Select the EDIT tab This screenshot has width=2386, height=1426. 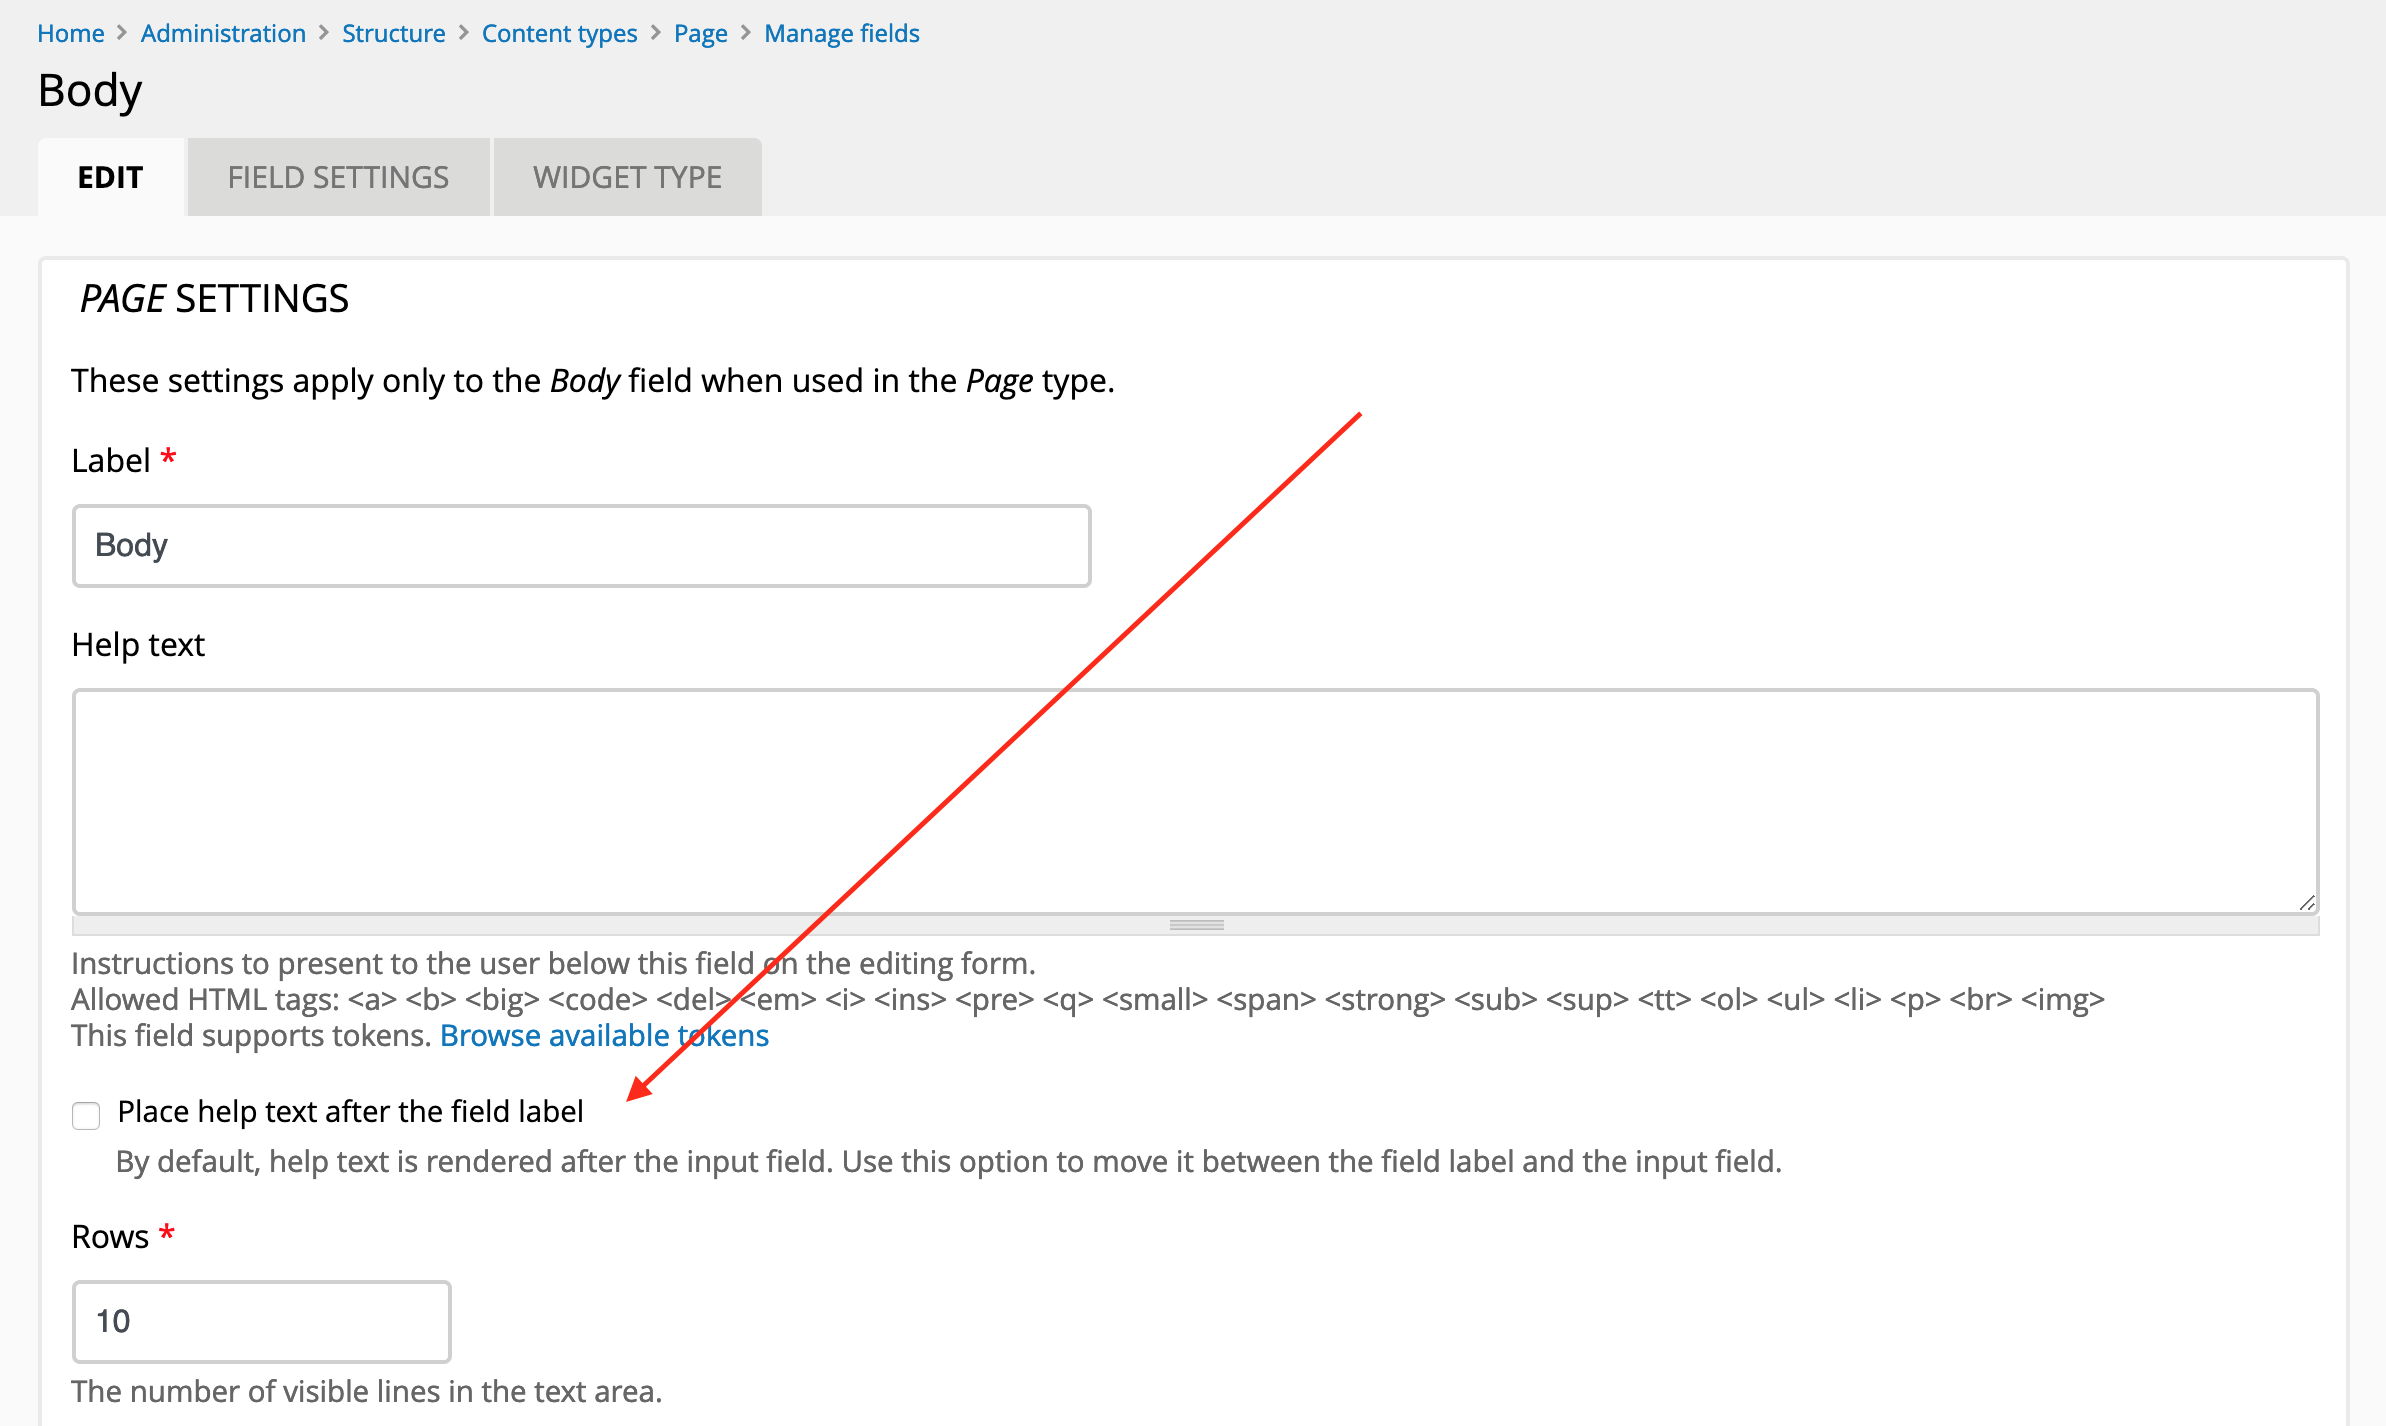click(x=111, y=177)
